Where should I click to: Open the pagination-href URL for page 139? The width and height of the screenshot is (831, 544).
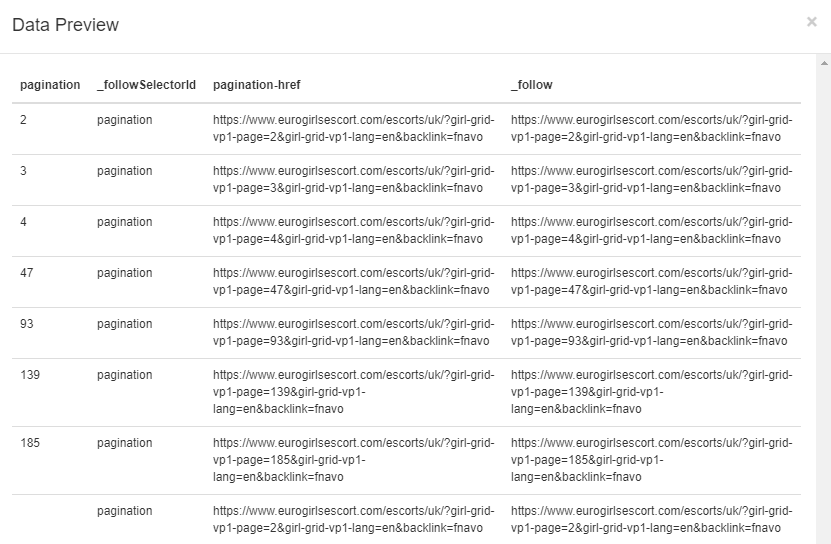tap(353, 391)
